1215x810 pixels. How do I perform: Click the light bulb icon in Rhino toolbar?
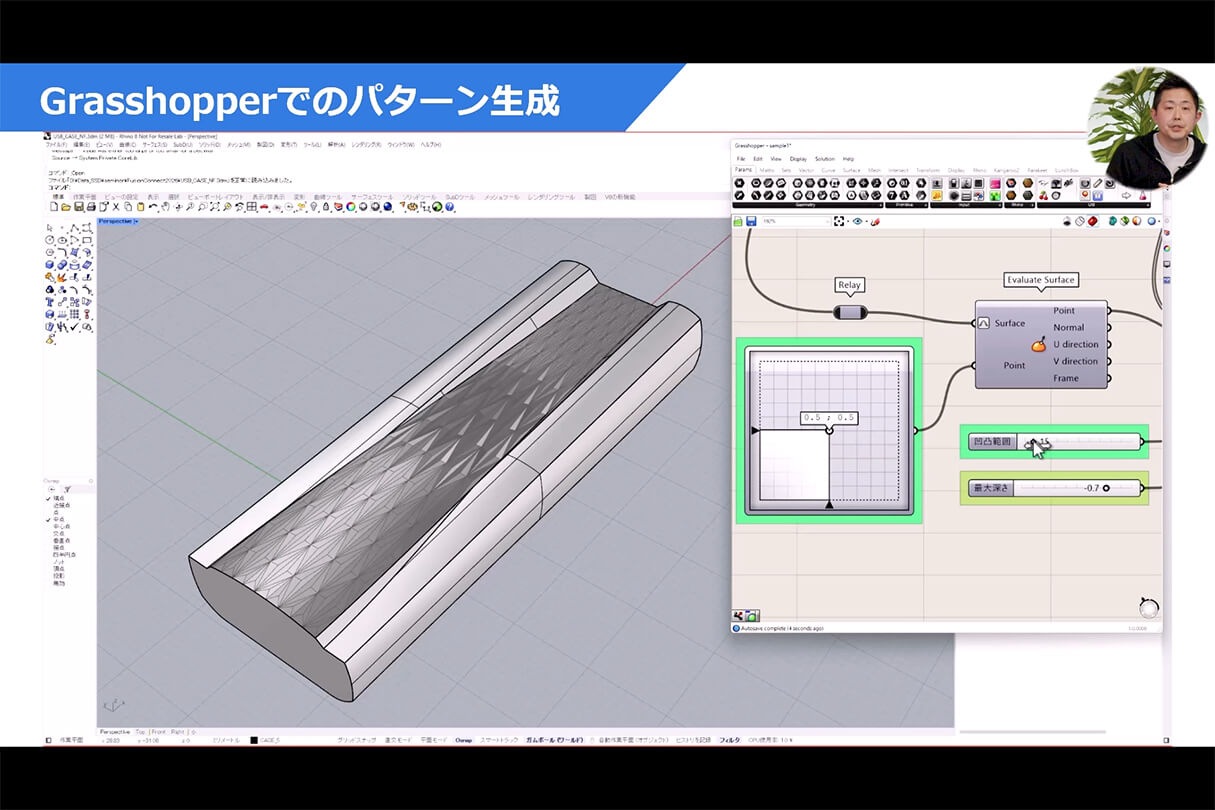click(x=314, y=206)
